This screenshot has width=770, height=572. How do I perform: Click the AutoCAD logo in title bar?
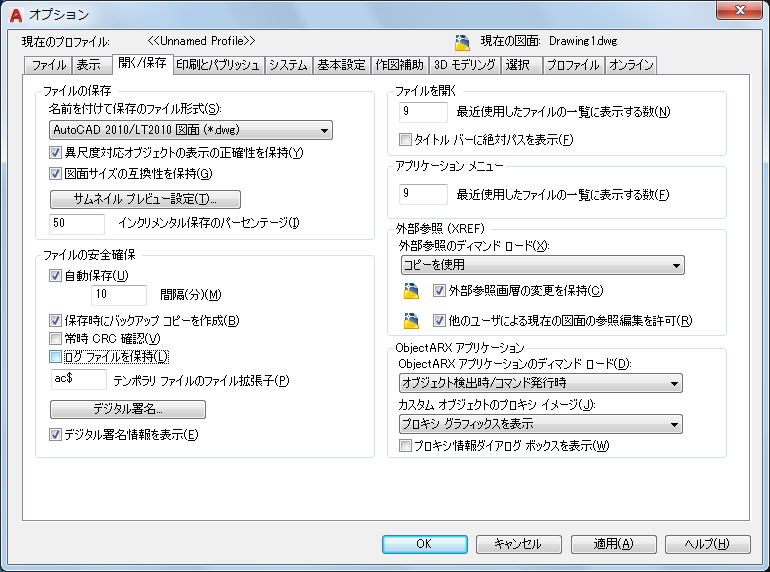(16, 15)
